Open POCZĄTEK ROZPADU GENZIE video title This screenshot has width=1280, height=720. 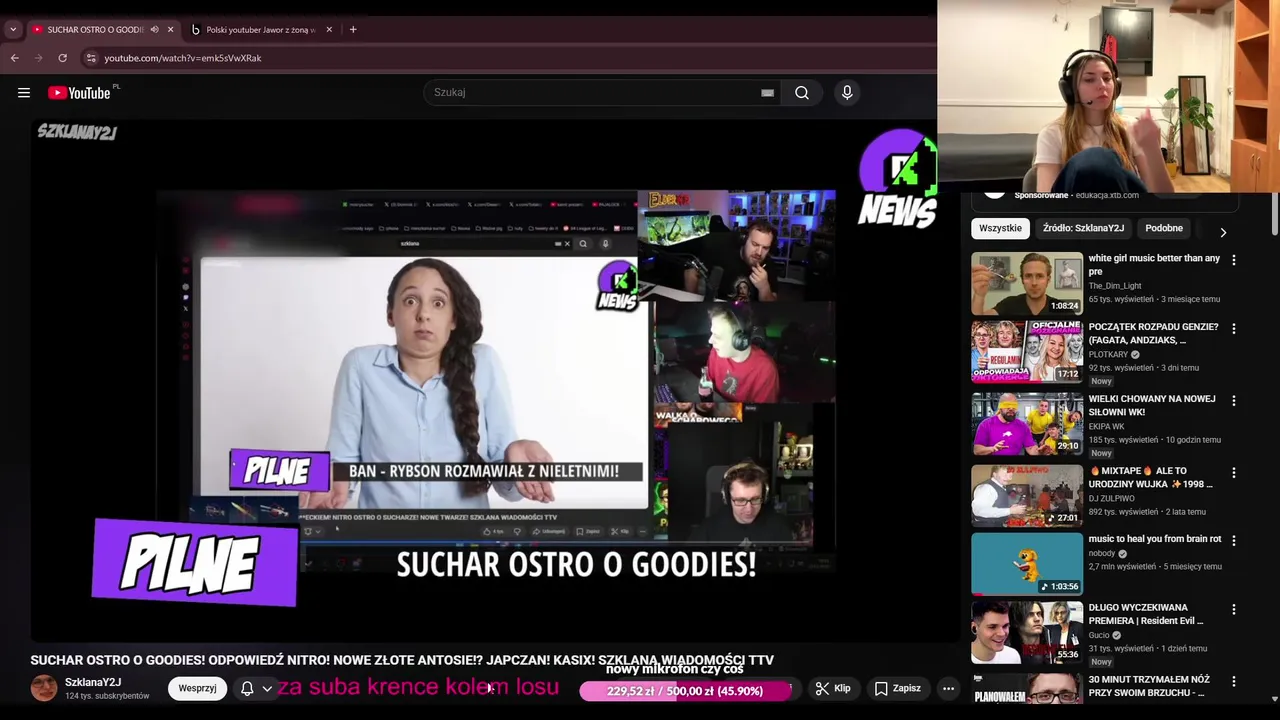click(1153, 333)
